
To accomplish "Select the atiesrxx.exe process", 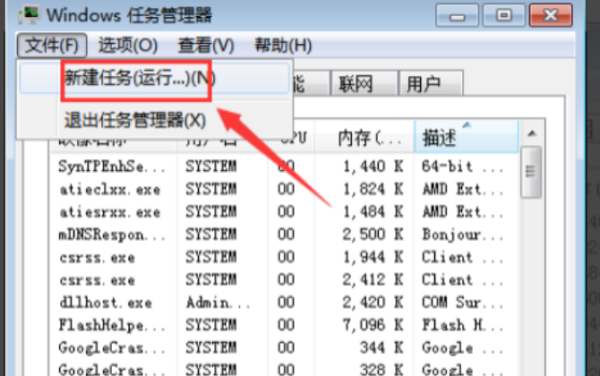I will (x=284, y=212).
